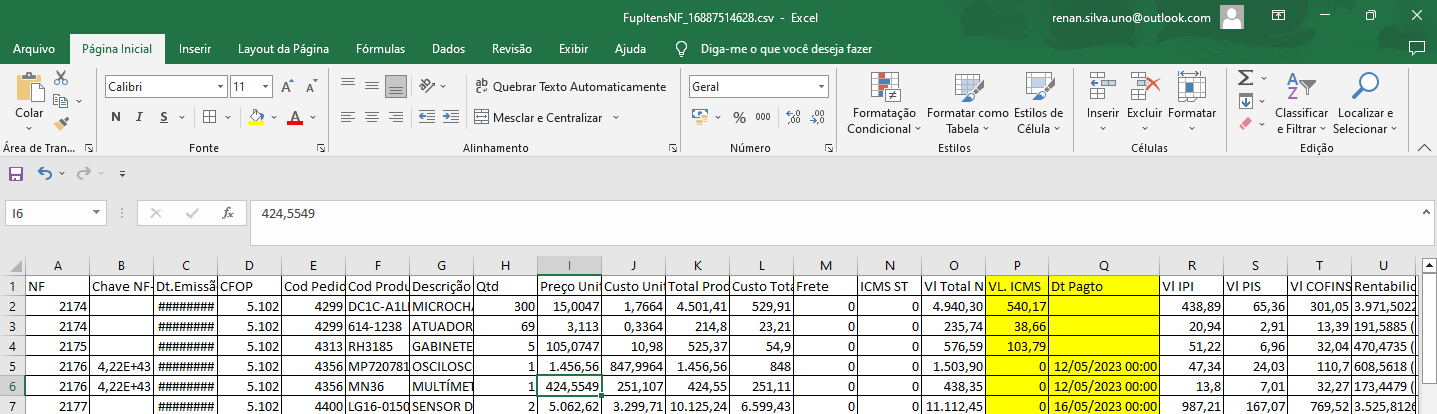
Task: Select the Format Painter brush
Action: (61, 124)
